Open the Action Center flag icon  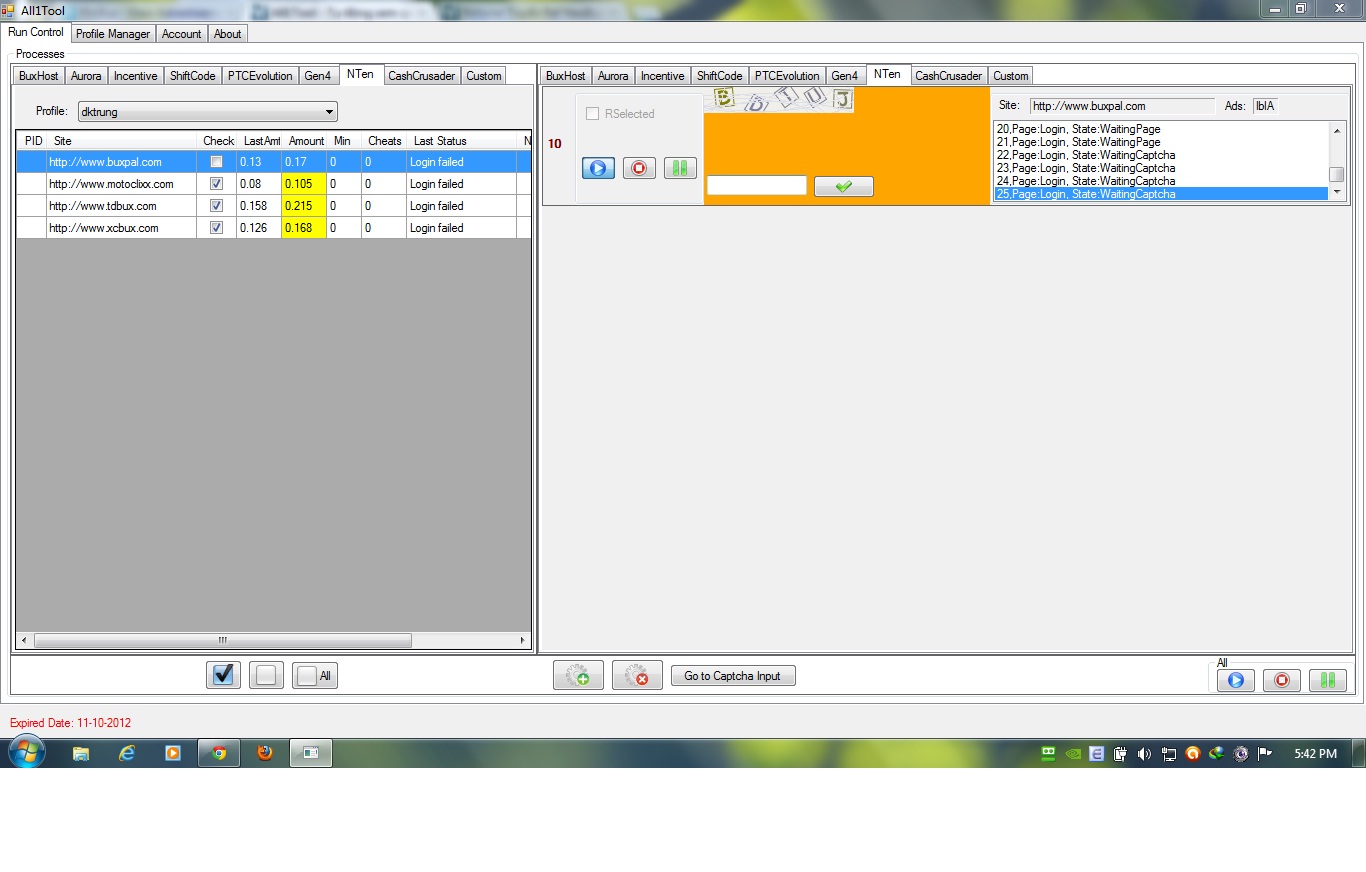(x=1264, y=754)
